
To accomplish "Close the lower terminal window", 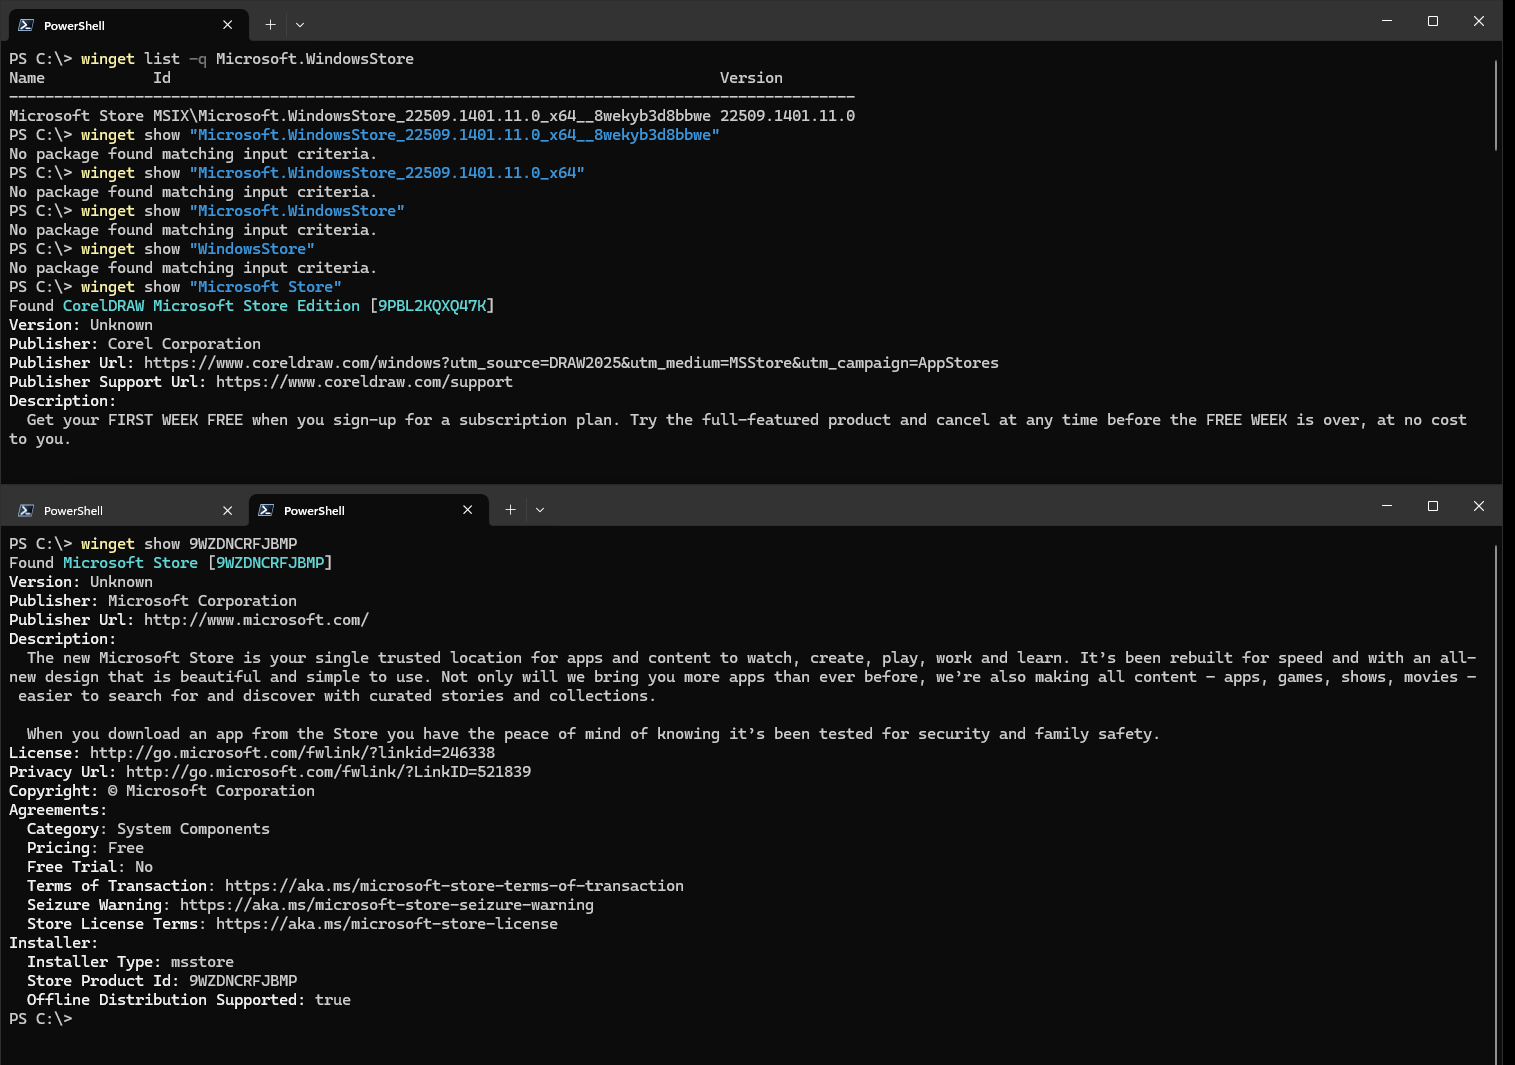I will (x=1479, y=506).
